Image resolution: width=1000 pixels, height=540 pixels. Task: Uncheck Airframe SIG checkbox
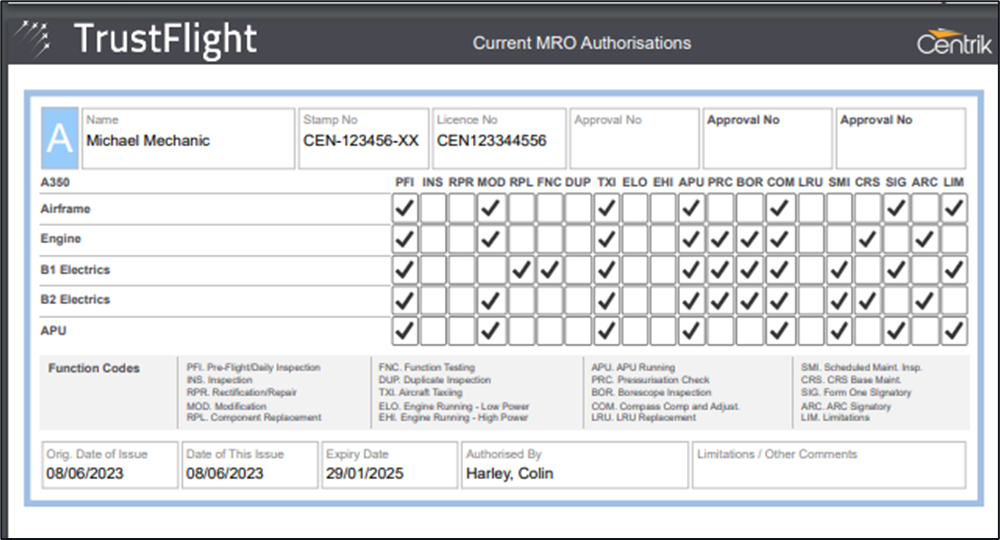(897, 209)
